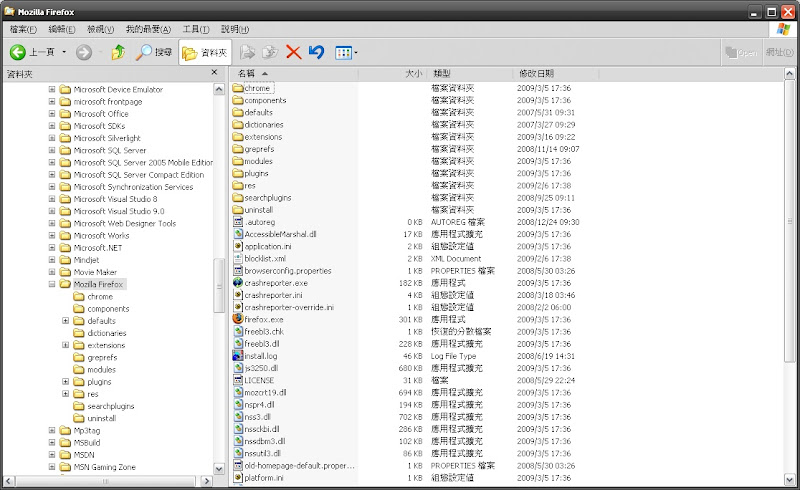
Task: Close the Folders side pane
Action: pos(214,73)
